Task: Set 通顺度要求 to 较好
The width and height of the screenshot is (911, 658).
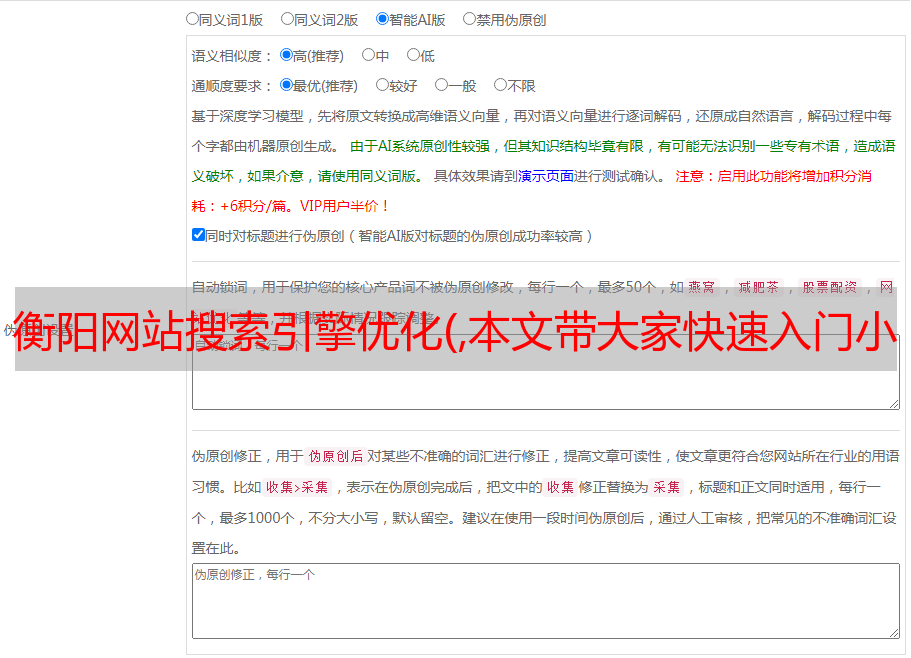Action: (x=382, y=85)
